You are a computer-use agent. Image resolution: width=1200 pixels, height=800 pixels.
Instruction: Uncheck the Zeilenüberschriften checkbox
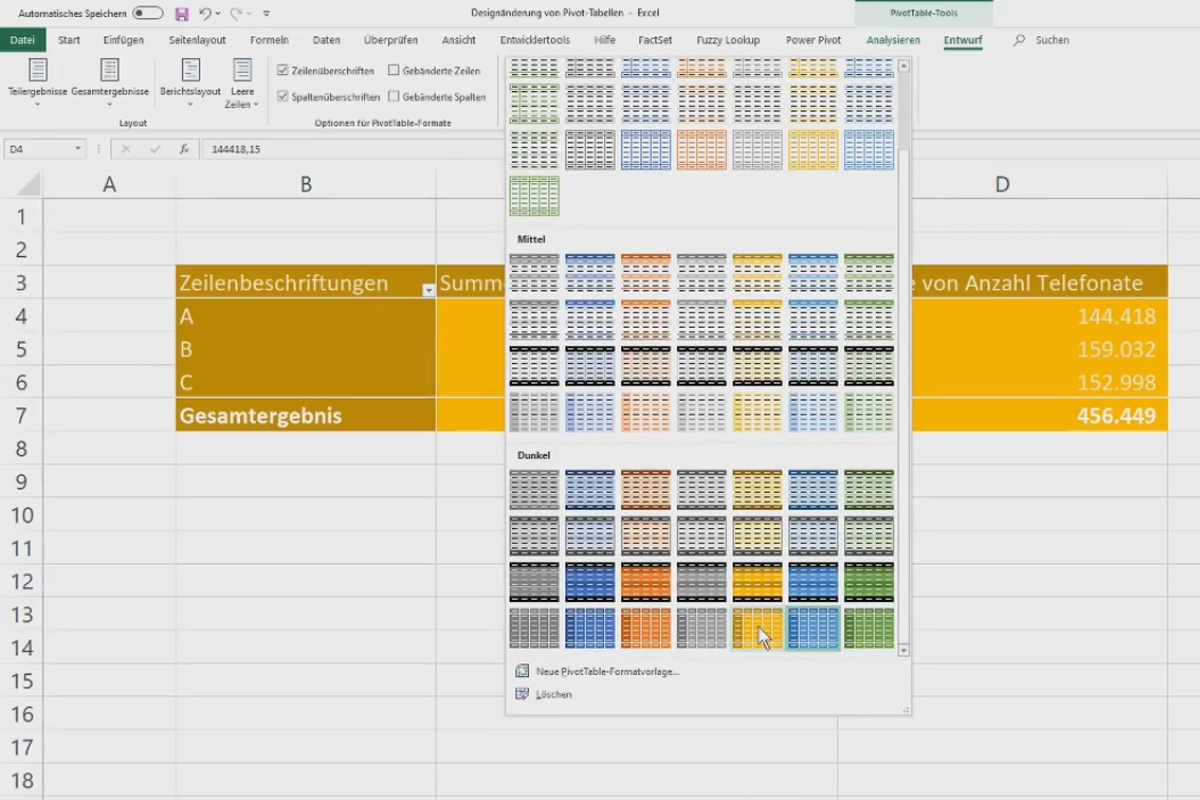(x=283, y=71)
